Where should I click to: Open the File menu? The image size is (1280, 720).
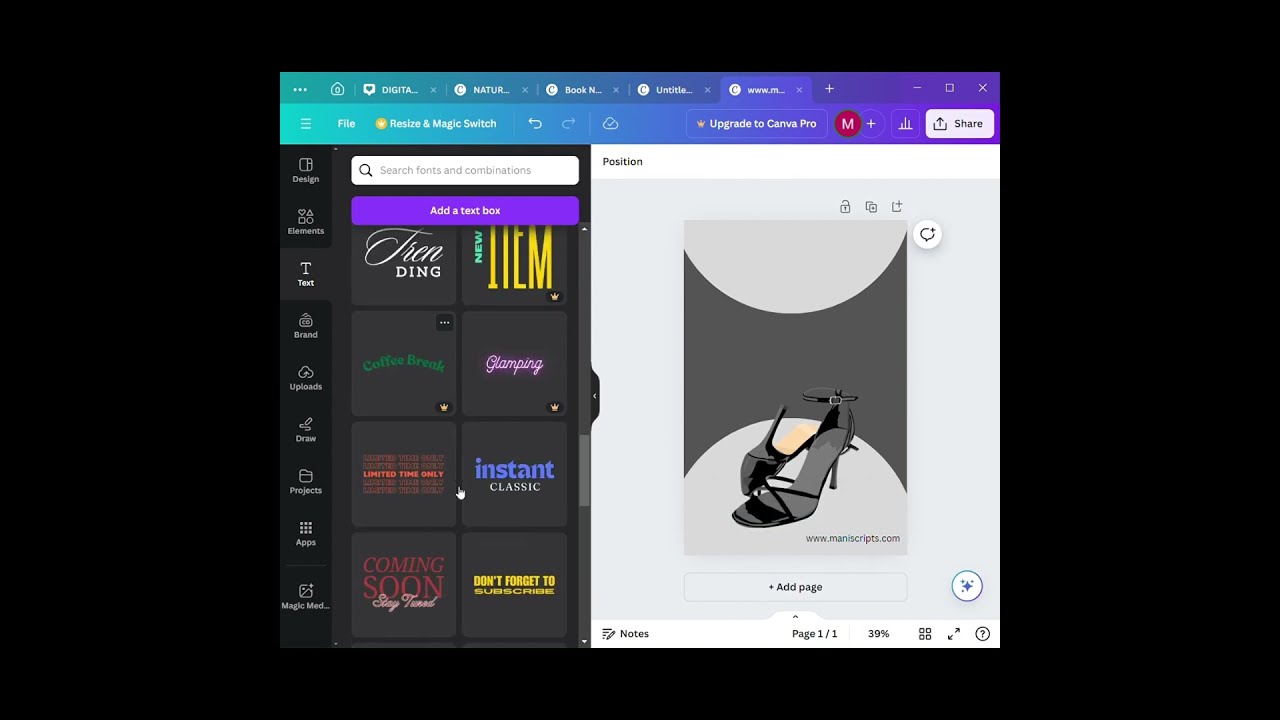(346, 124)
